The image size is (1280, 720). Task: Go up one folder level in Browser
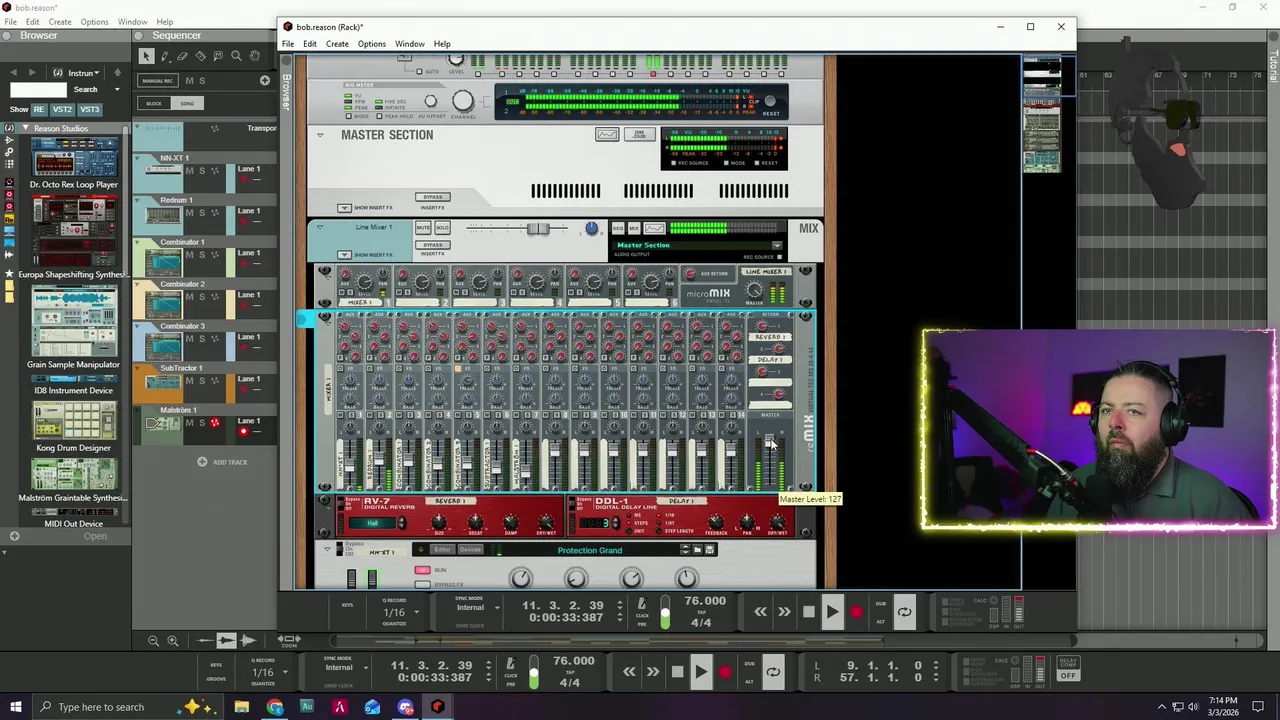tap(117, 73)
